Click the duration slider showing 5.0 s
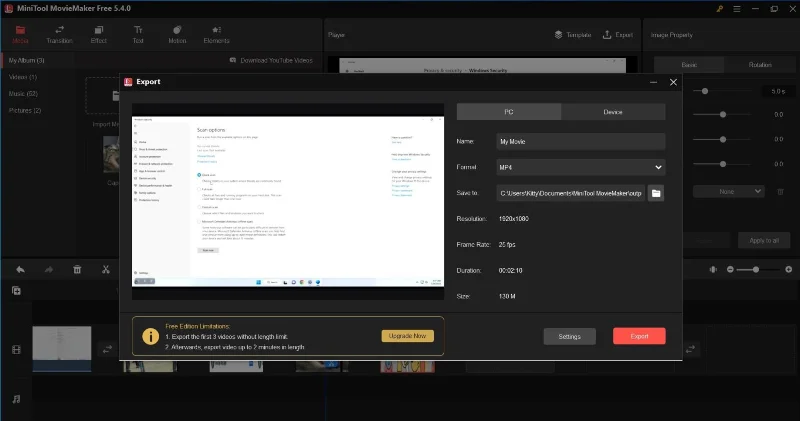 pyautogui.click(x=721, y=91)
